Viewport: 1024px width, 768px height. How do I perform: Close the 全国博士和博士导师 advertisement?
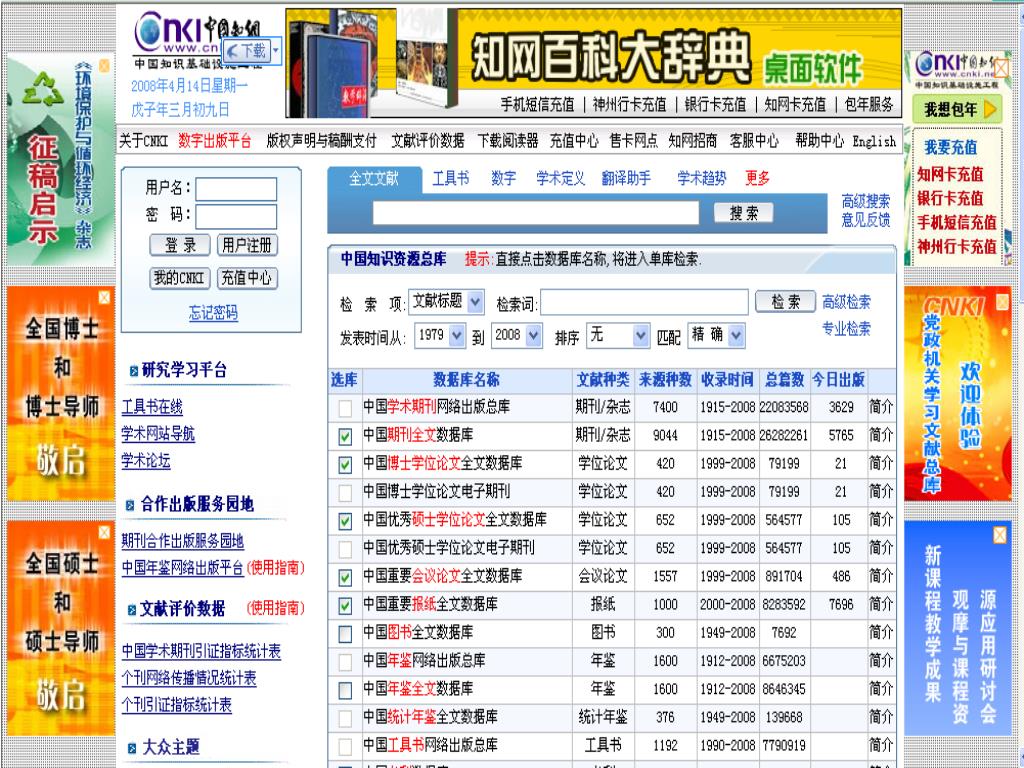point(104,298)
